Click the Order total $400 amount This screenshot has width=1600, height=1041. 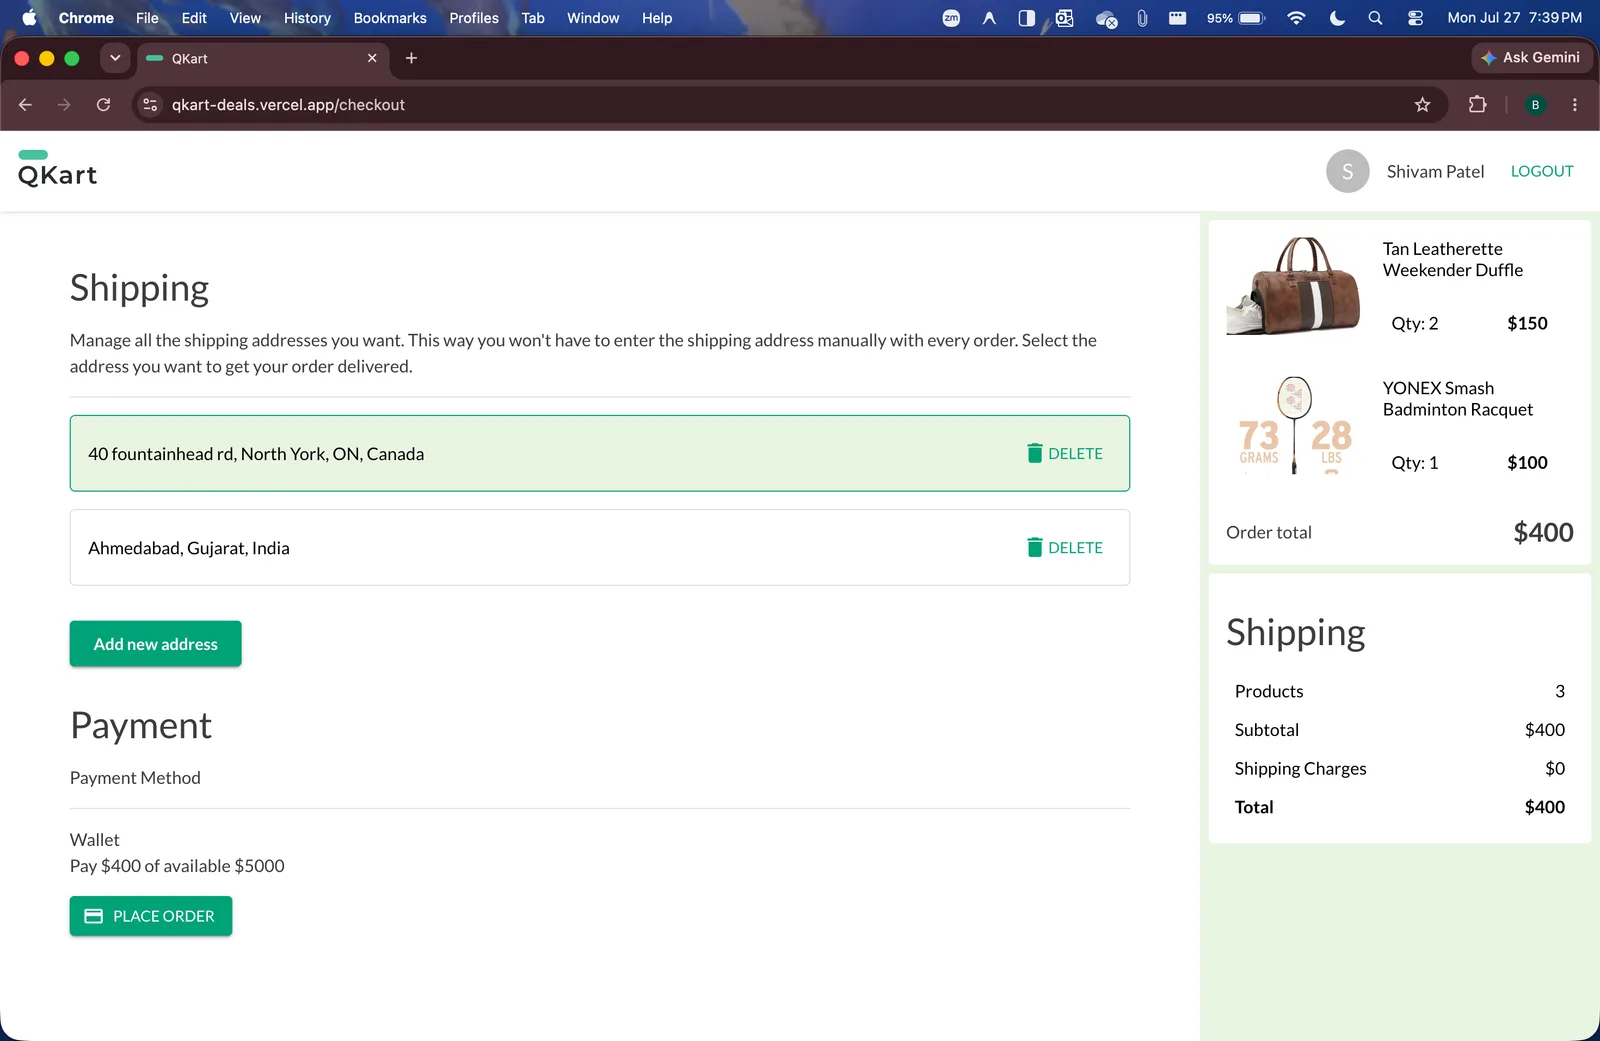1543,532
